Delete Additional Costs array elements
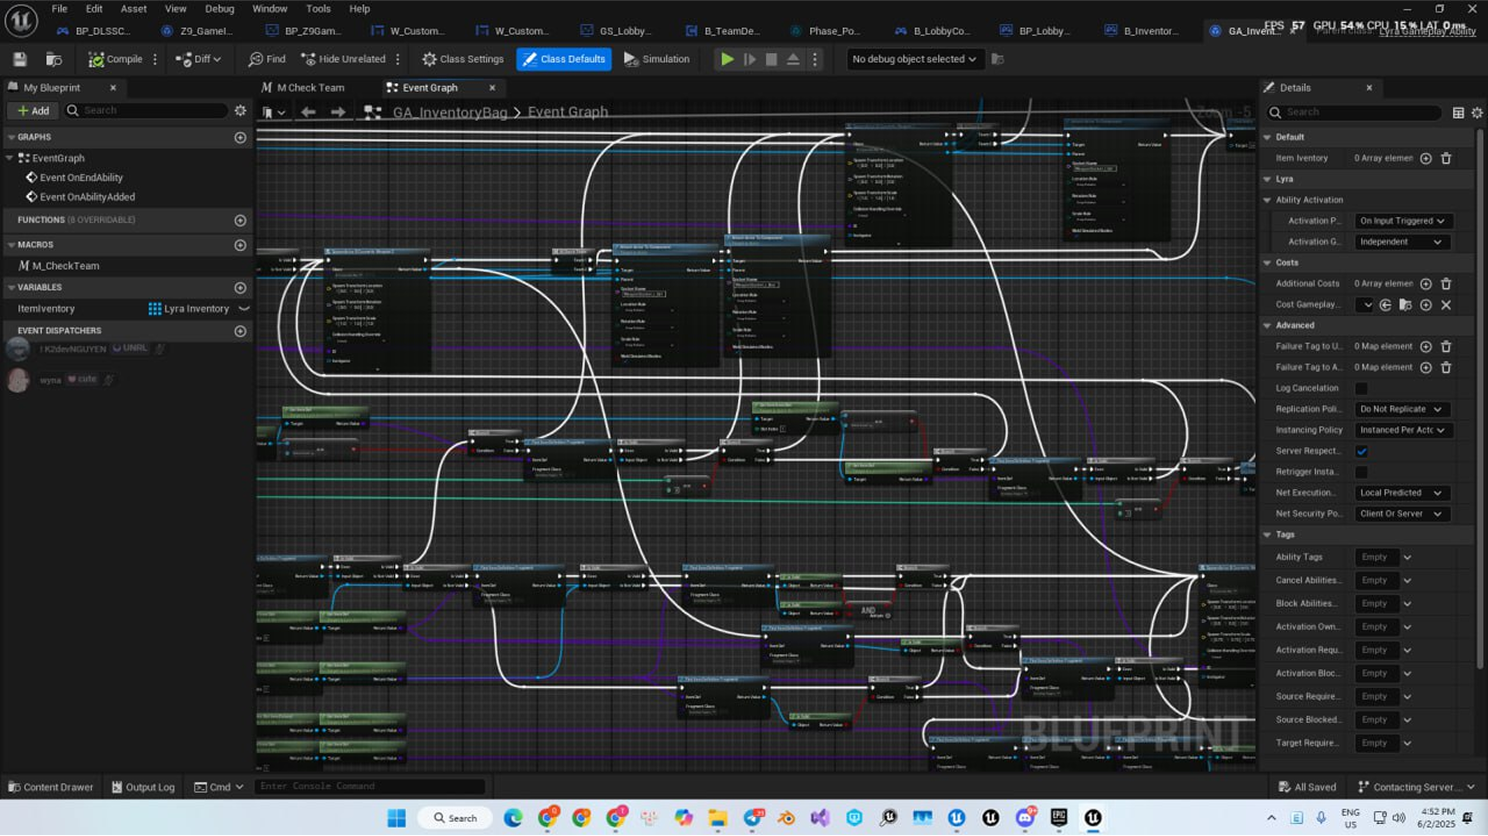The height and width of the screenshot is (836, 1488). pos(1446,284)
